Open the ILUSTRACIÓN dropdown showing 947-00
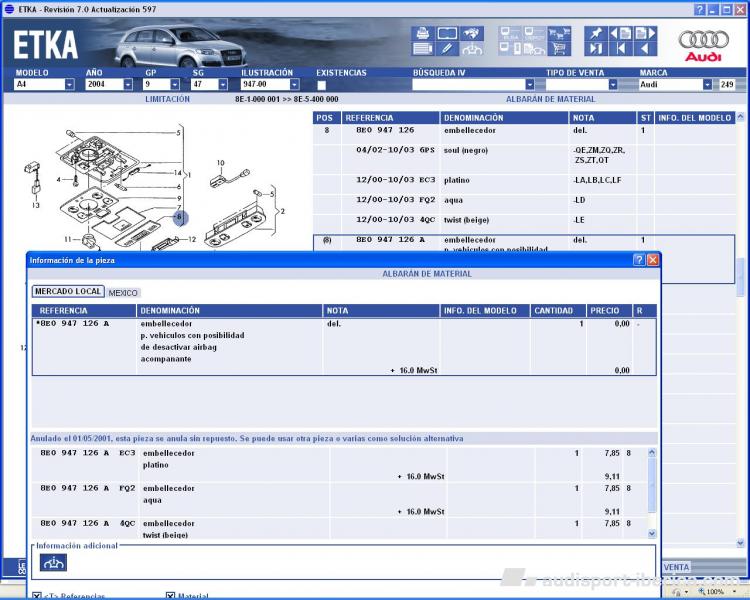750x600 pixels. pyautogui.click(x=295, y=85)
